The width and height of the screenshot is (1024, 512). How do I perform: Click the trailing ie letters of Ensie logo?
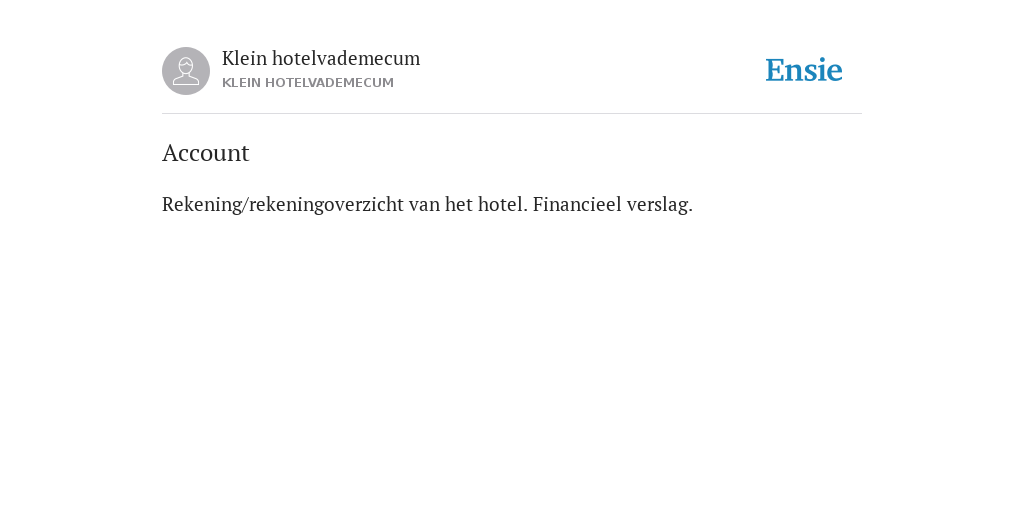[x=831, y=70]
